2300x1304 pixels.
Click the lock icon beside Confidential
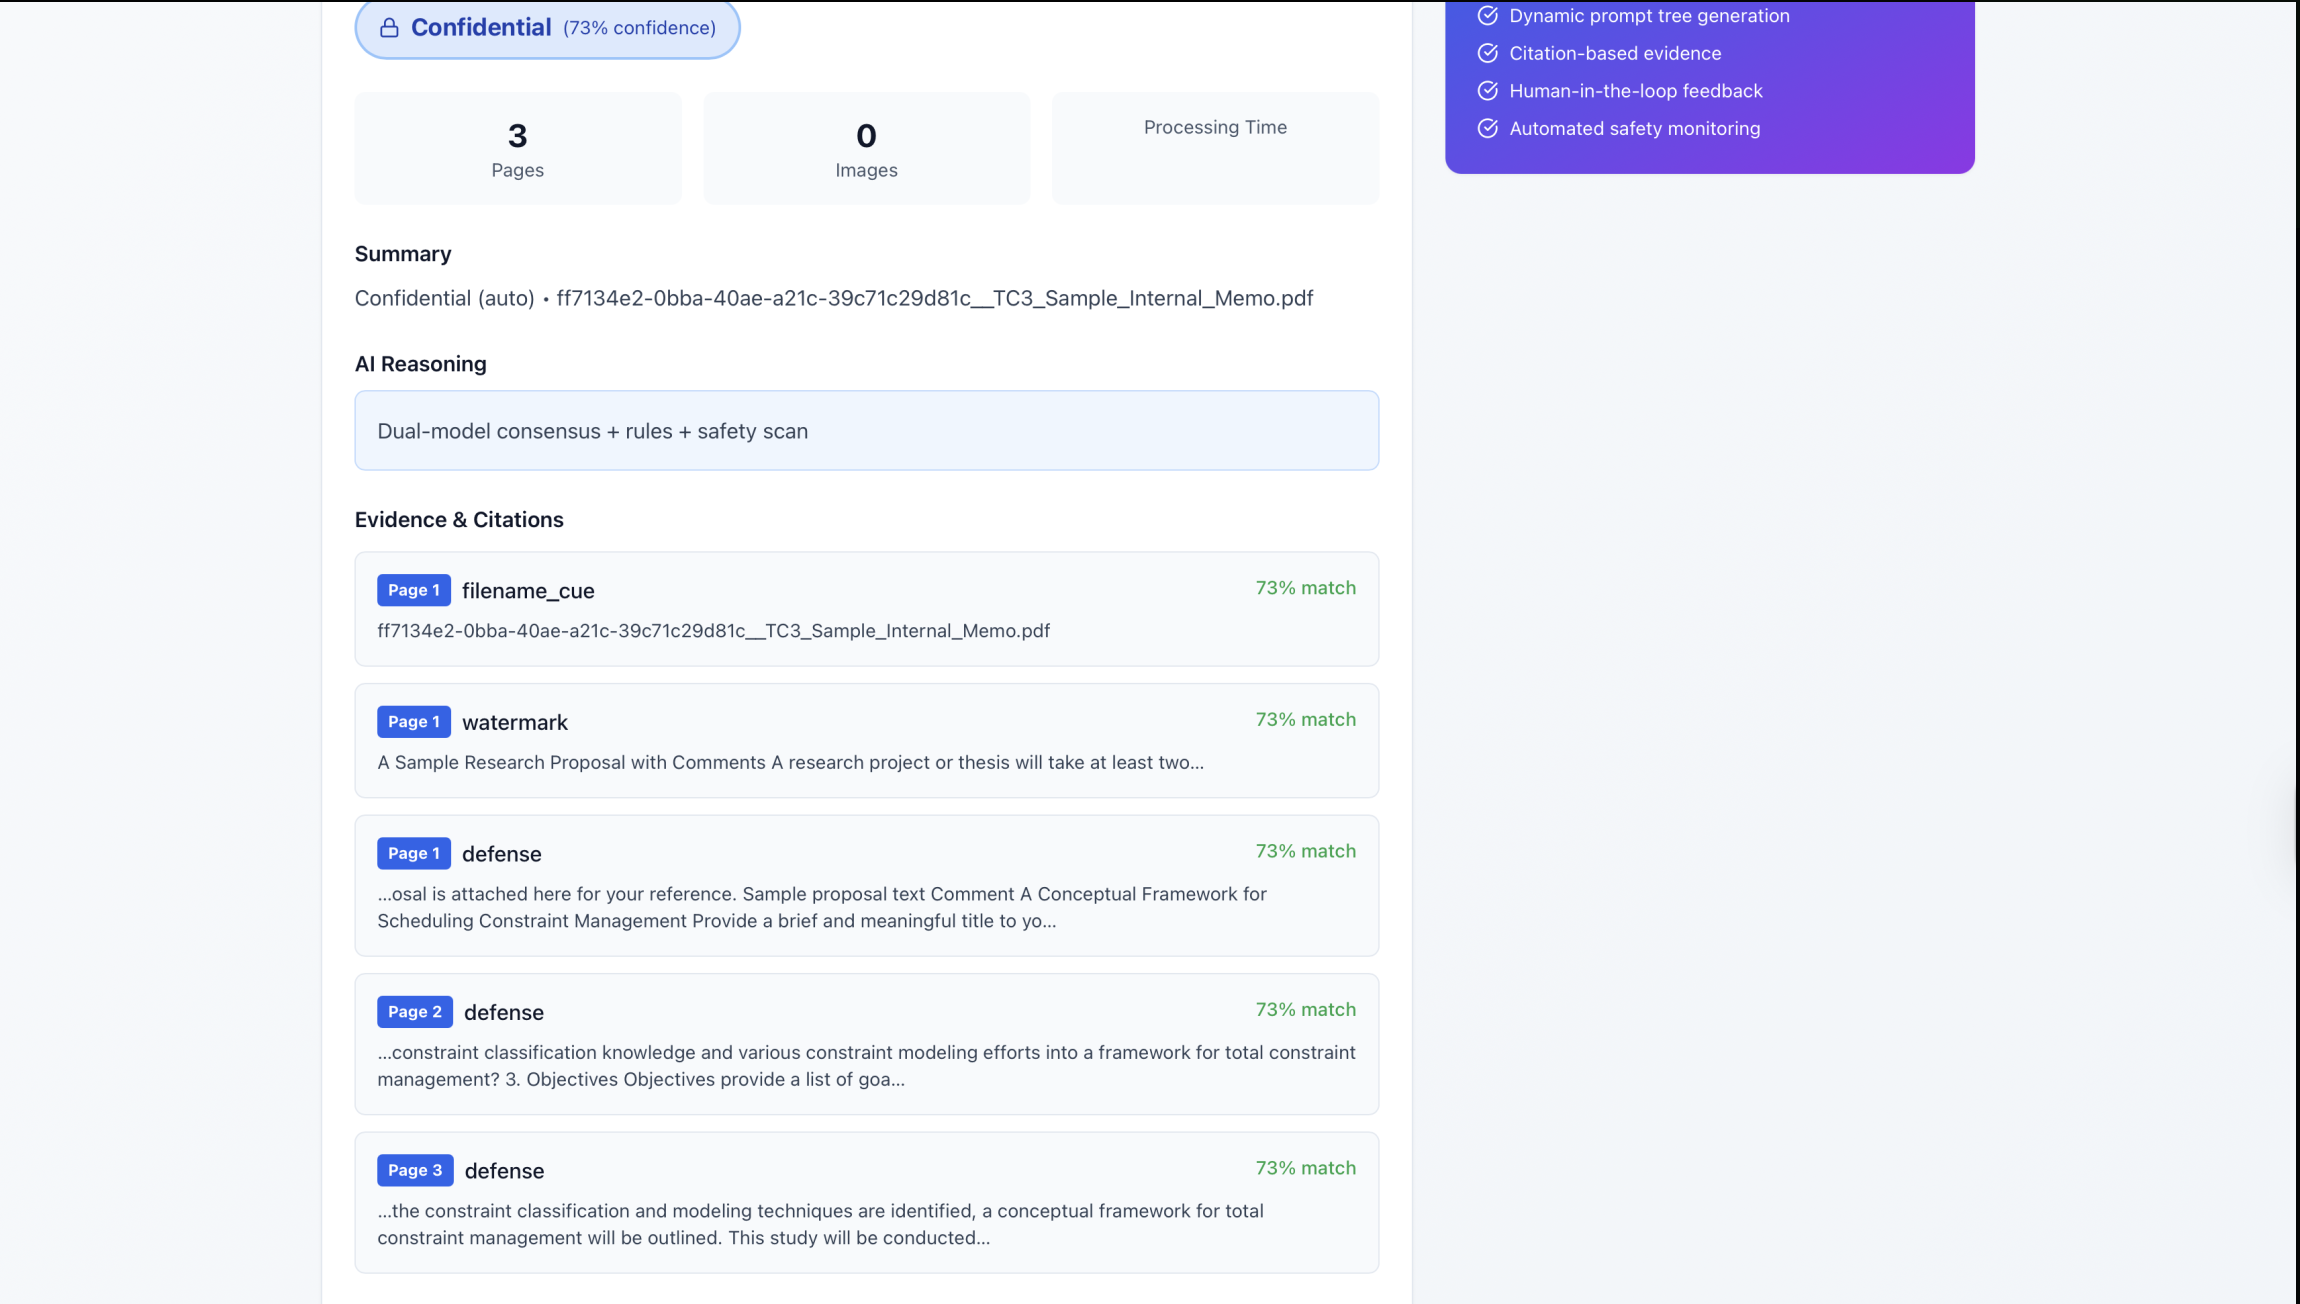389,28
